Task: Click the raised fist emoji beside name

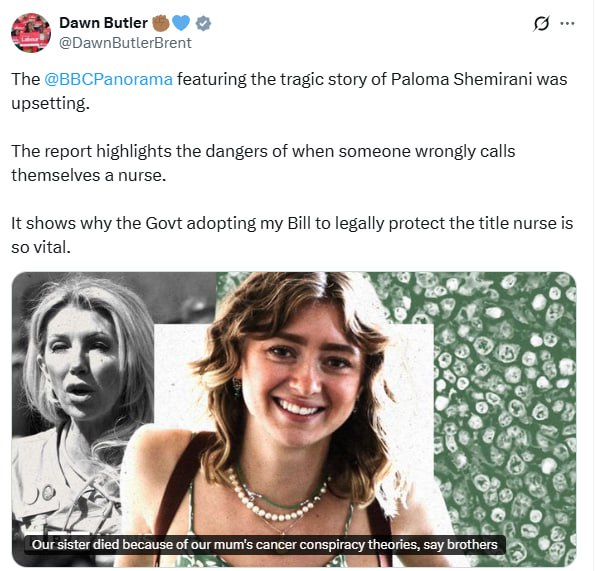Action: point(160,23)
